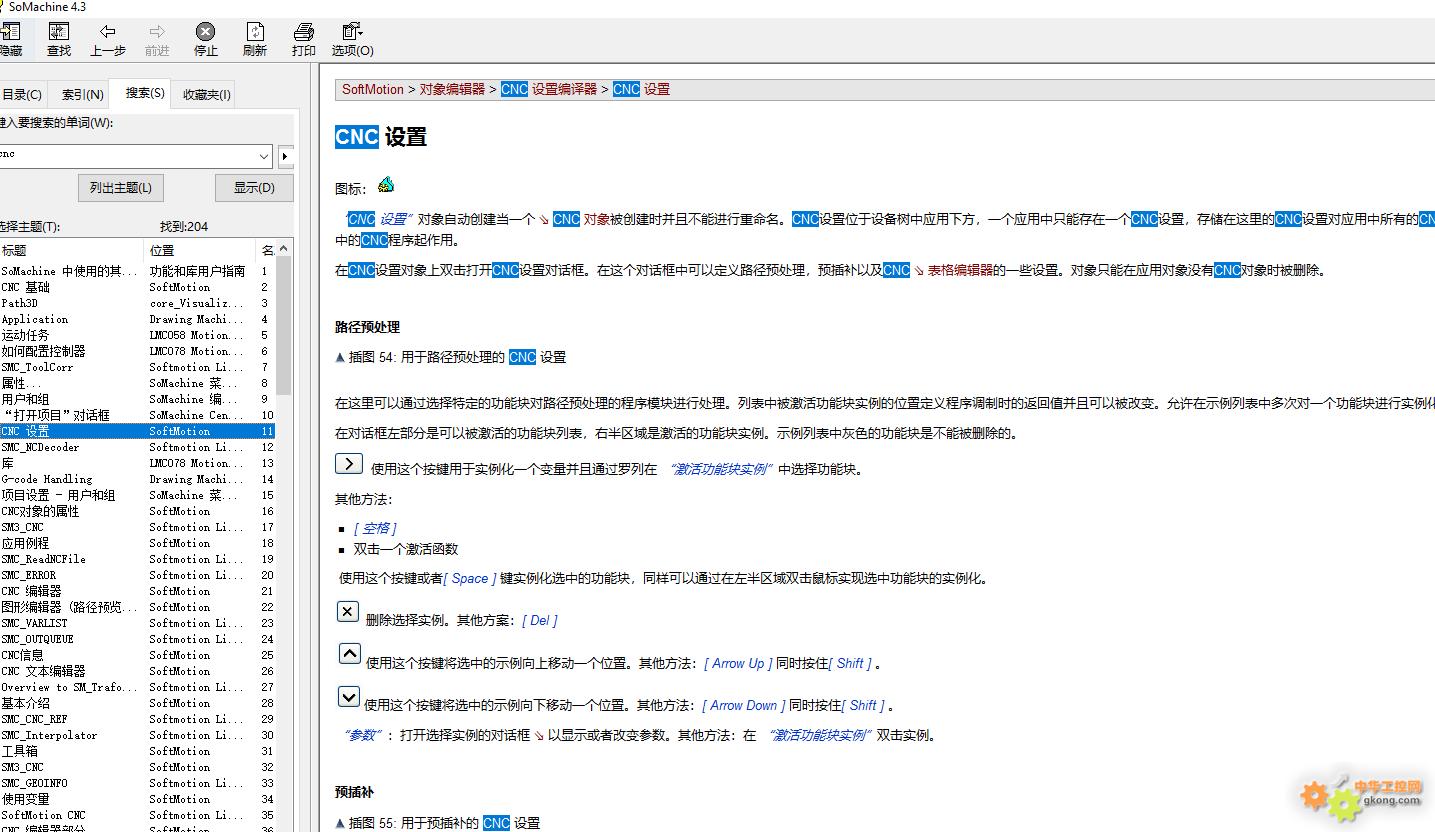
Task: Select SMC_Interpolator topic row
Action: coord(137,735)
